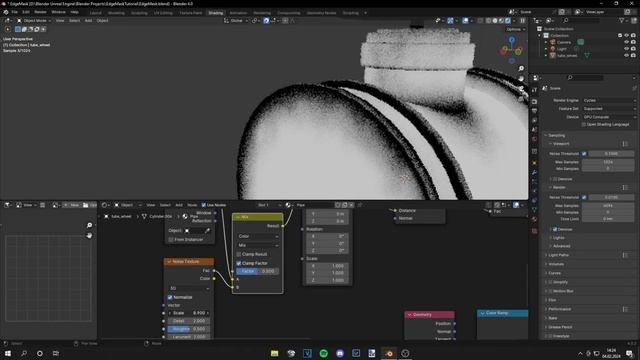Open Discord from the taskbar
Image resolution: width=640 pixels, height=360 pixels.
[340, 353]
